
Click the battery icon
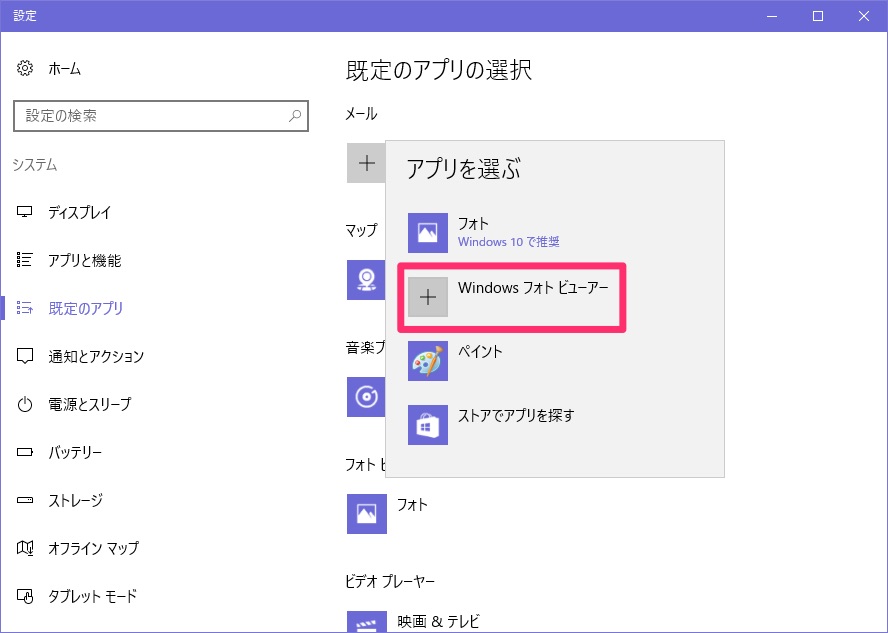(x=24, y=452)
